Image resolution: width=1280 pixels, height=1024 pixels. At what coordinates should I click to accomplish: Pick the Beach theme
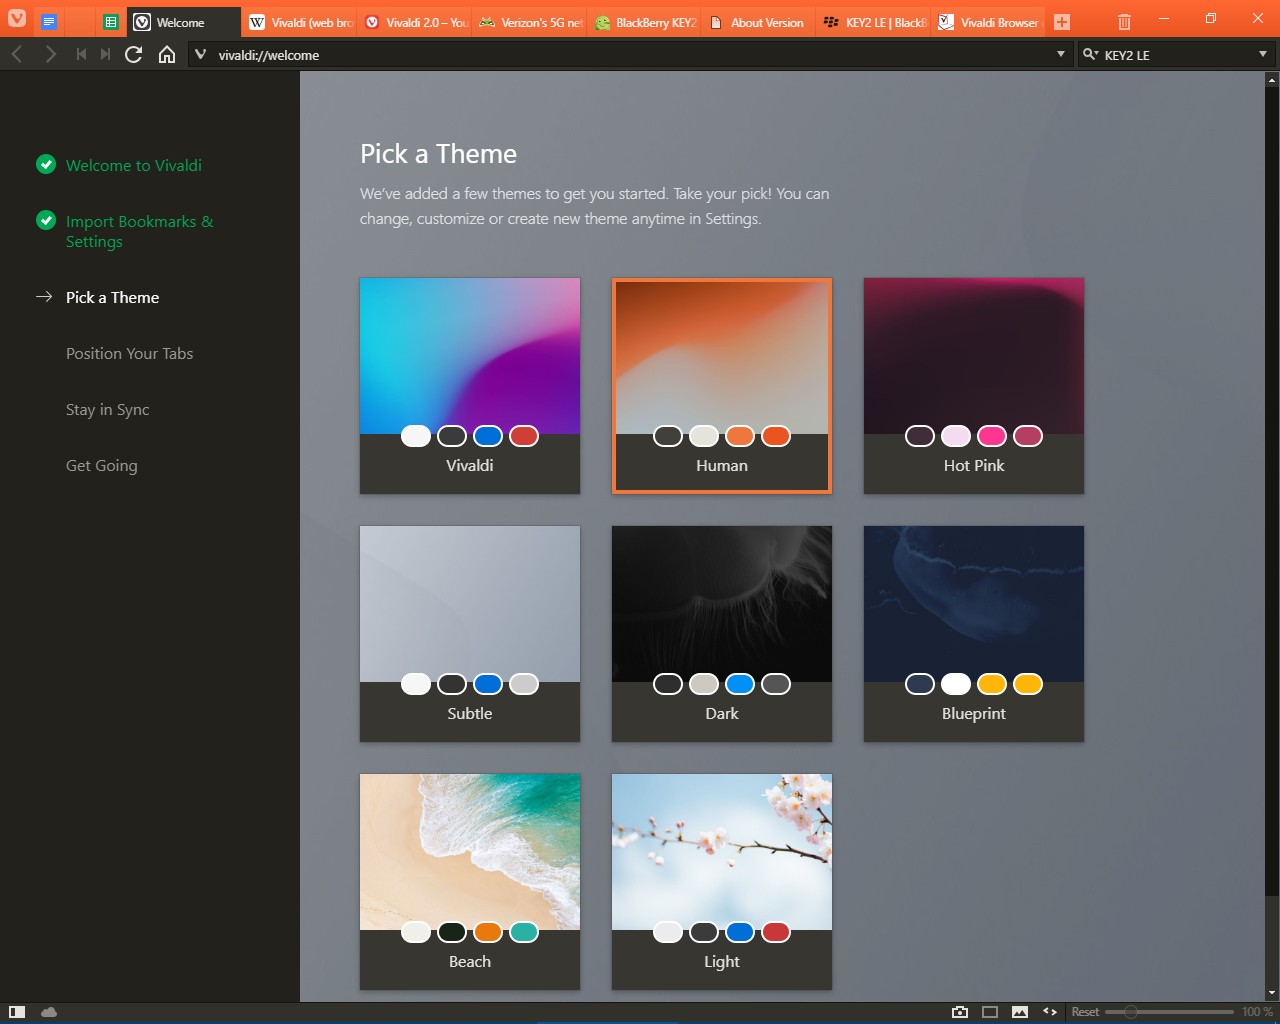pos(470,882)
